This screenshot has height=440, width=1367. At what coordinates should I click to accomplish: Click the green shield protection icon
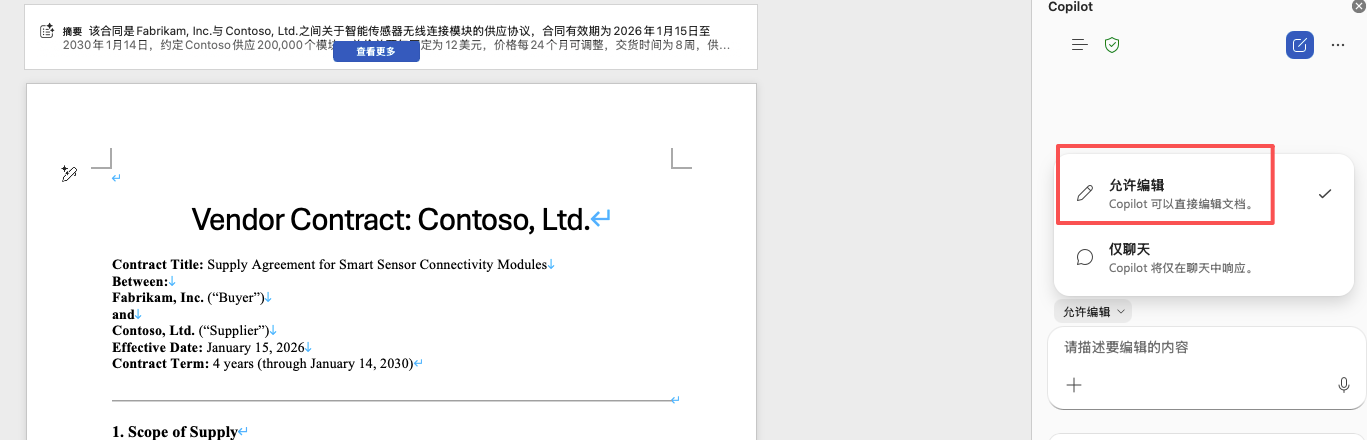click(1111, 45)
